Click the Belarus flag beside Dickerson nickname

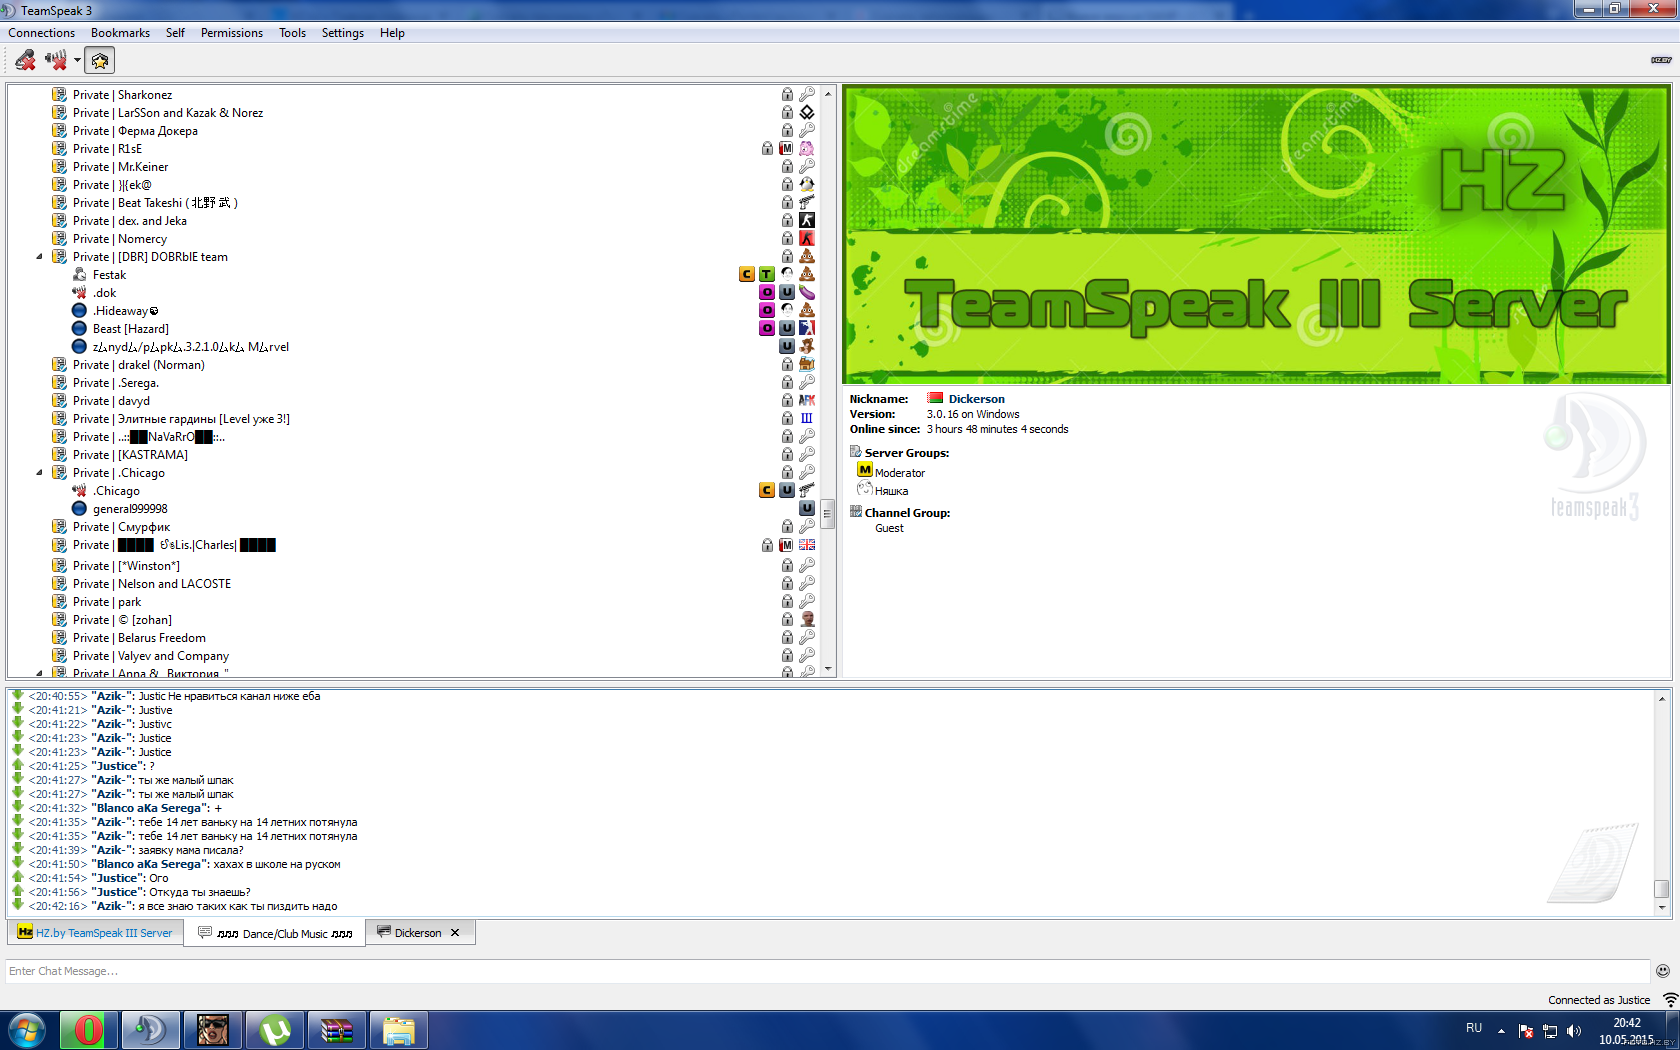pyautogui.click(x=936, y=398)
